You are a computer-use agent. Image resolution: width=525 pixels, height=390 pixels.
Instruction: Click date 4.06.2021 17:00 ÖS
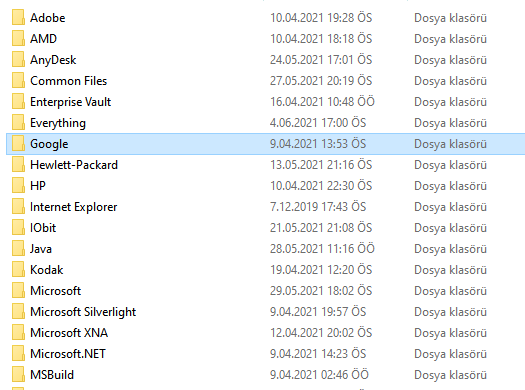click(x=318, y=123)
